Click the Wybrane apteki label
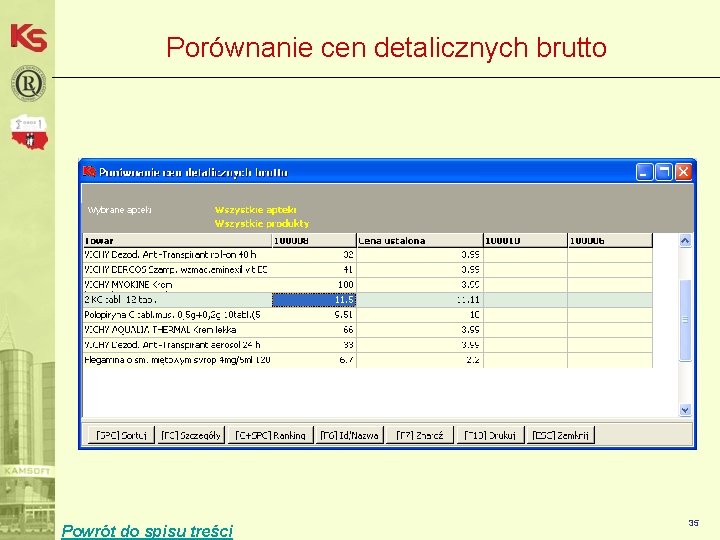 [x=119, y=210]
